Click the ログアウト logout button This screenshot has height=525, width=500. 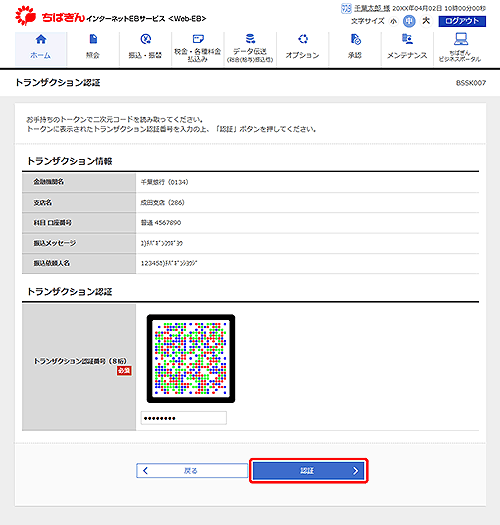[462, 21]
